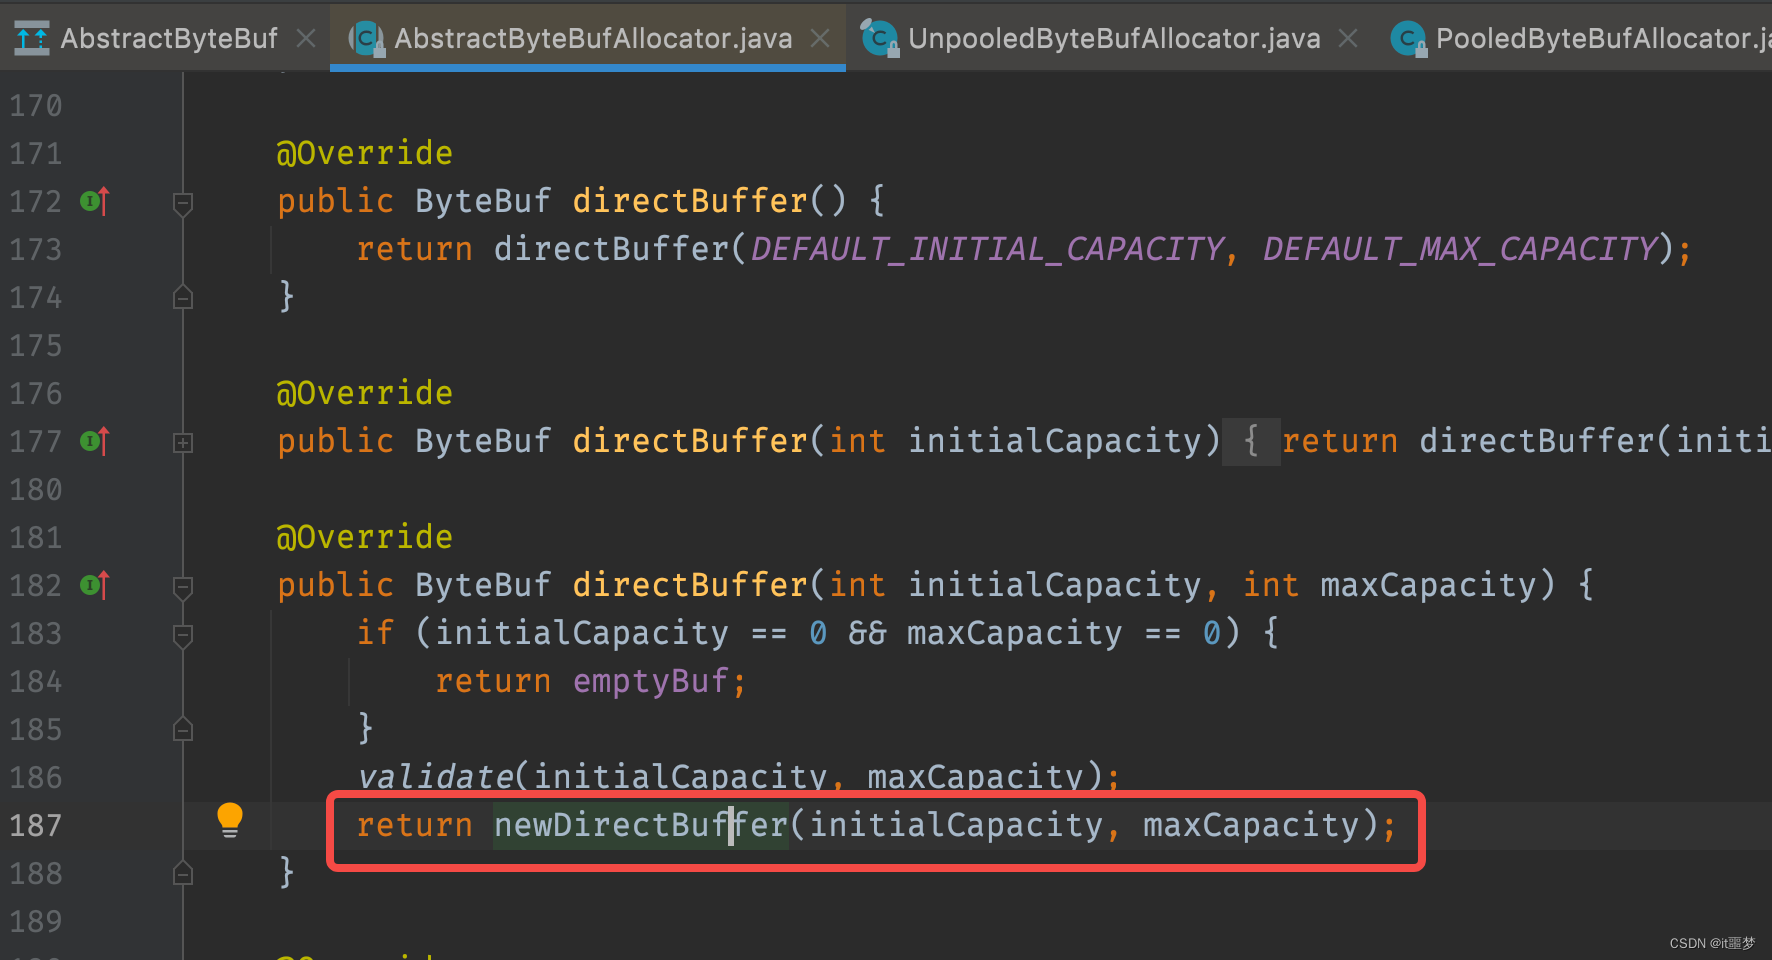This screenshot has width=1772, height=960.
Task: Click emptyBuf on line 184
Action: (x=650, y=682)
